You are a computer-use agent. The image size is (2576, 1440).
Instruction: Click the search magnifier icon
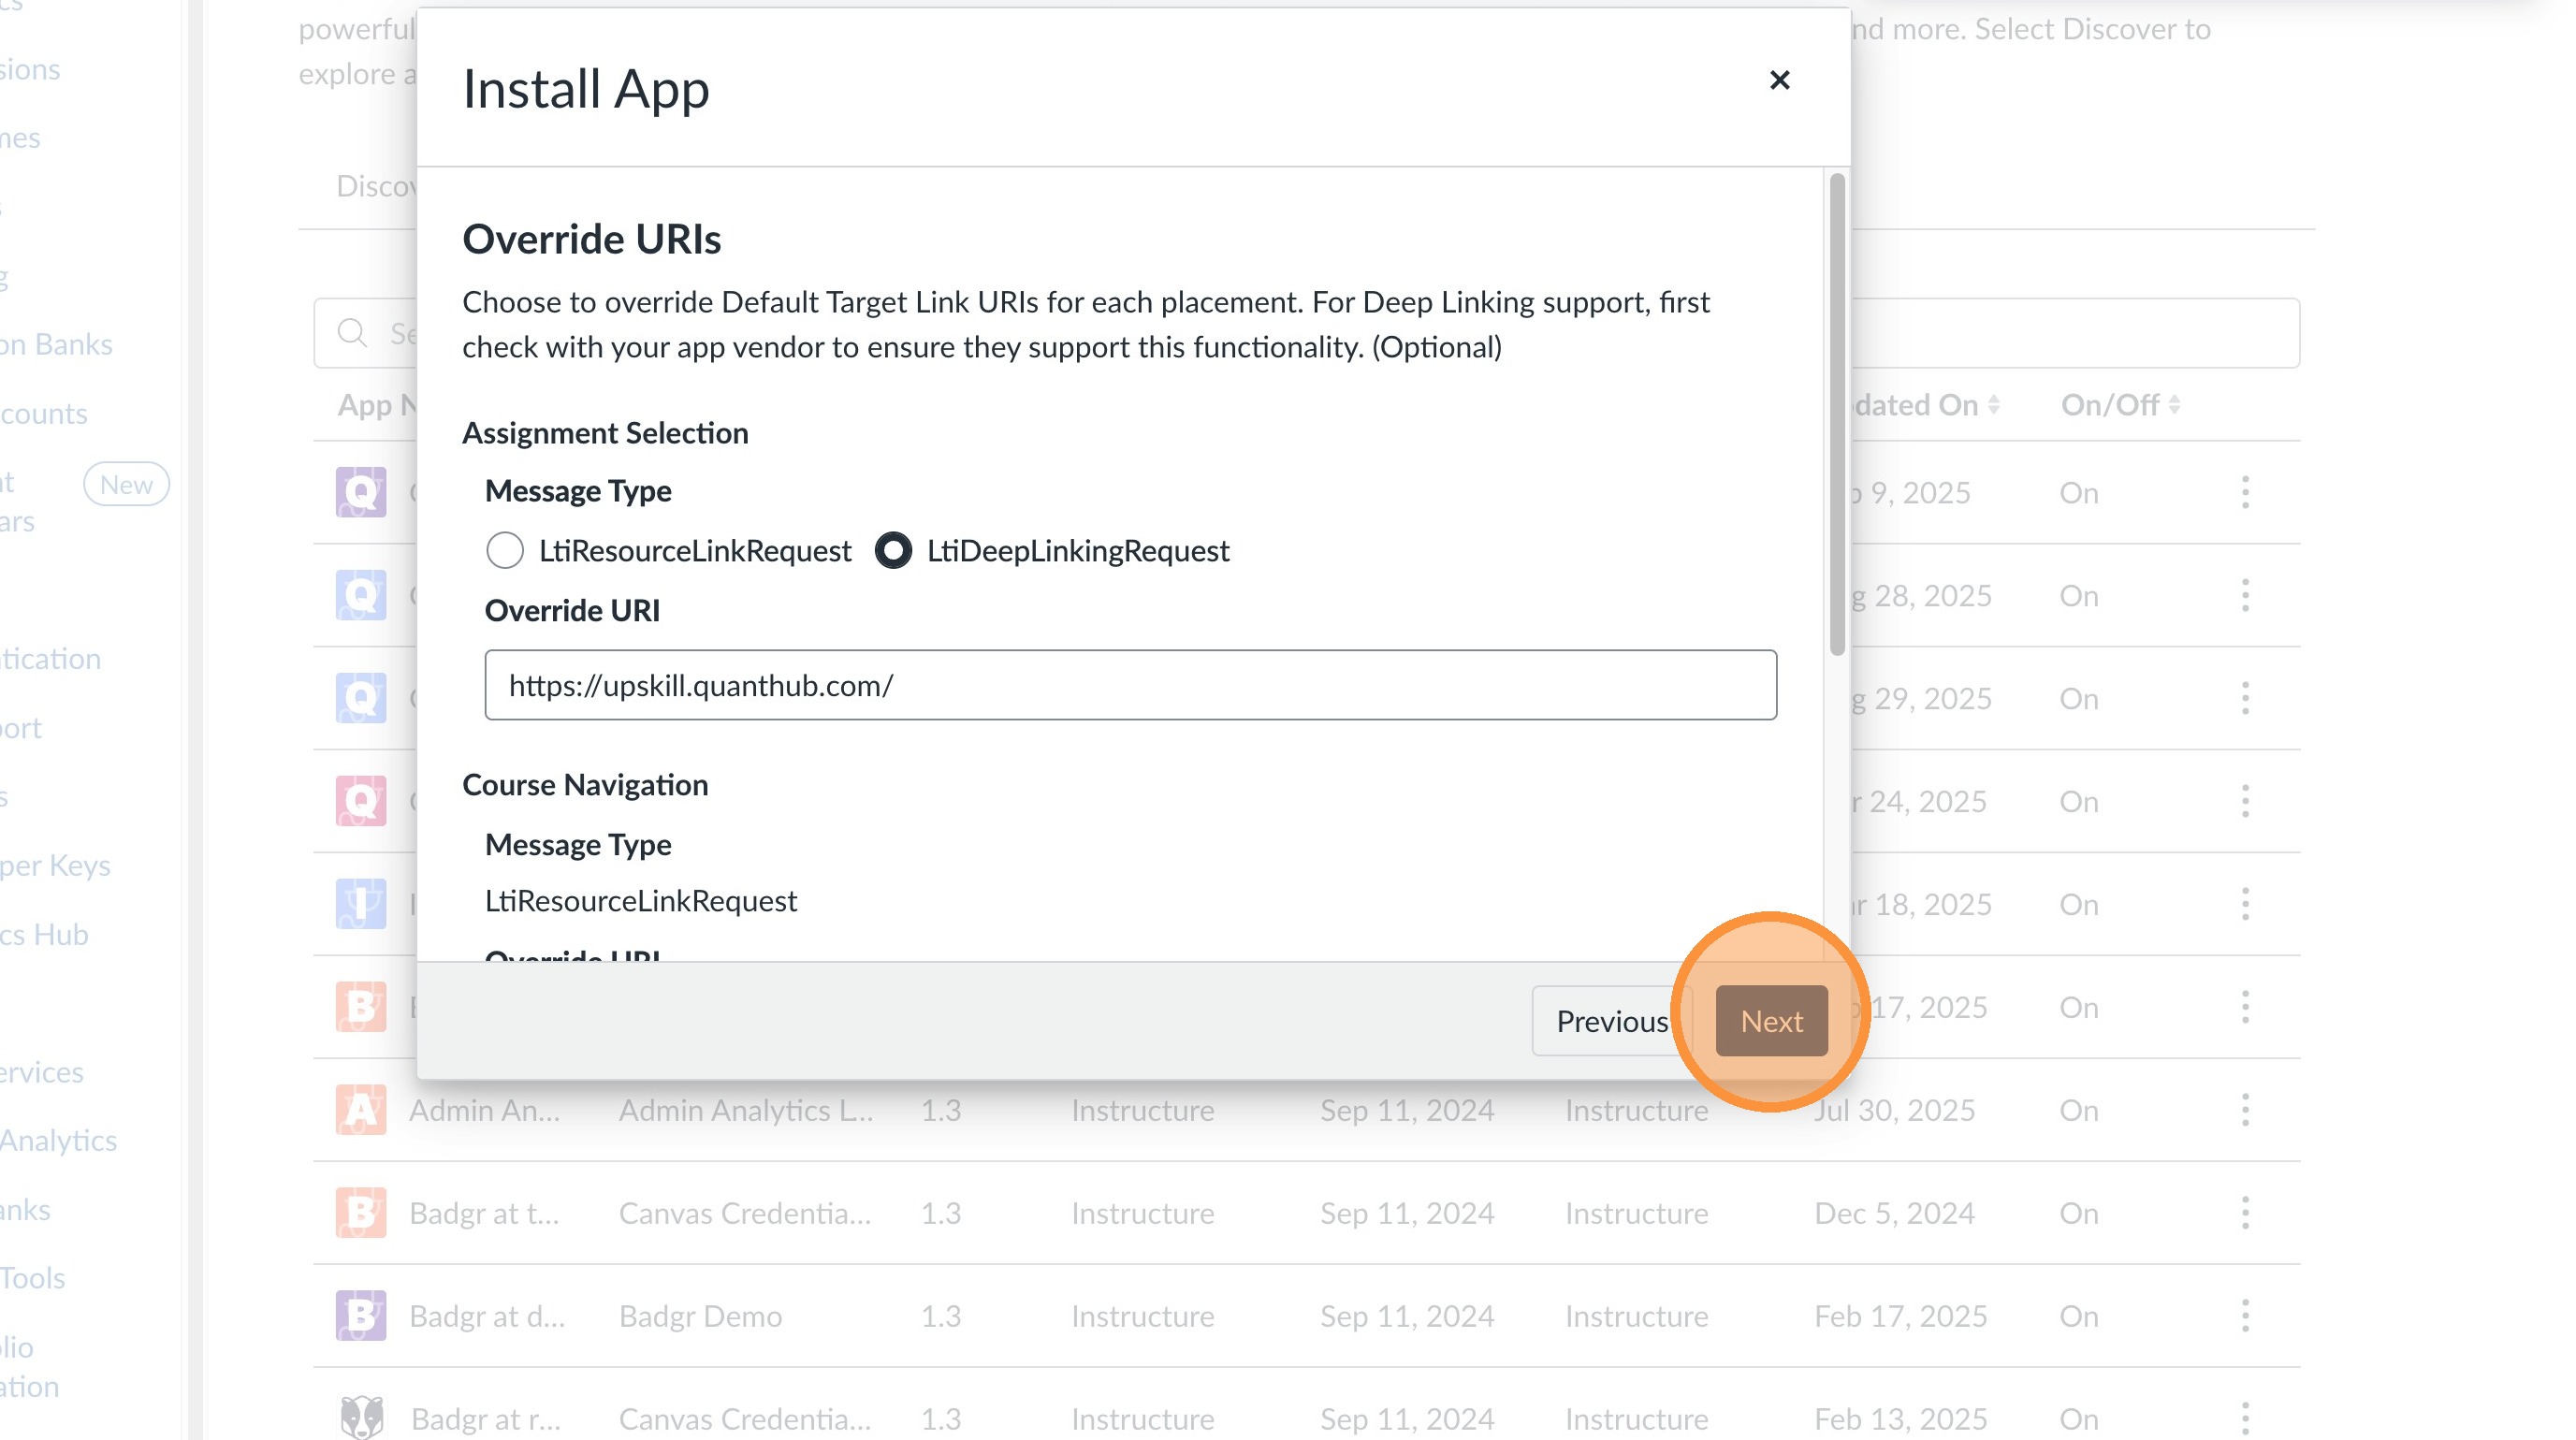pyautogui.click(x=352, y=333)
